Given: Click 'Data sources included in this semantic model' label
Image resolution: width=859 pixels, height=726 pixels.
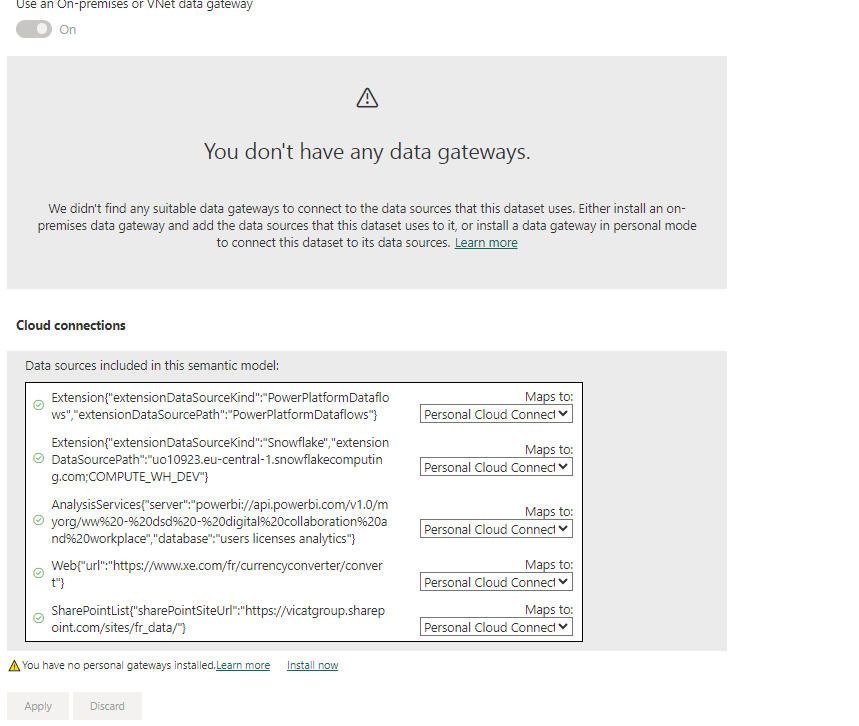Looking at the screenshot, I should click(x=152, y=365).
